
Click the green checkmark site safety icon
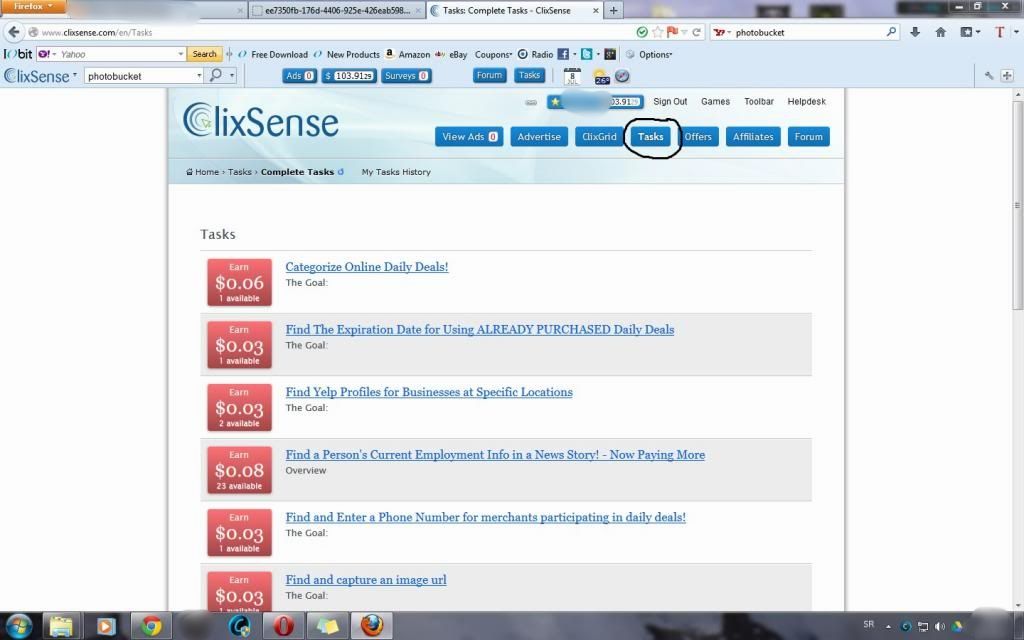[642, 32]
